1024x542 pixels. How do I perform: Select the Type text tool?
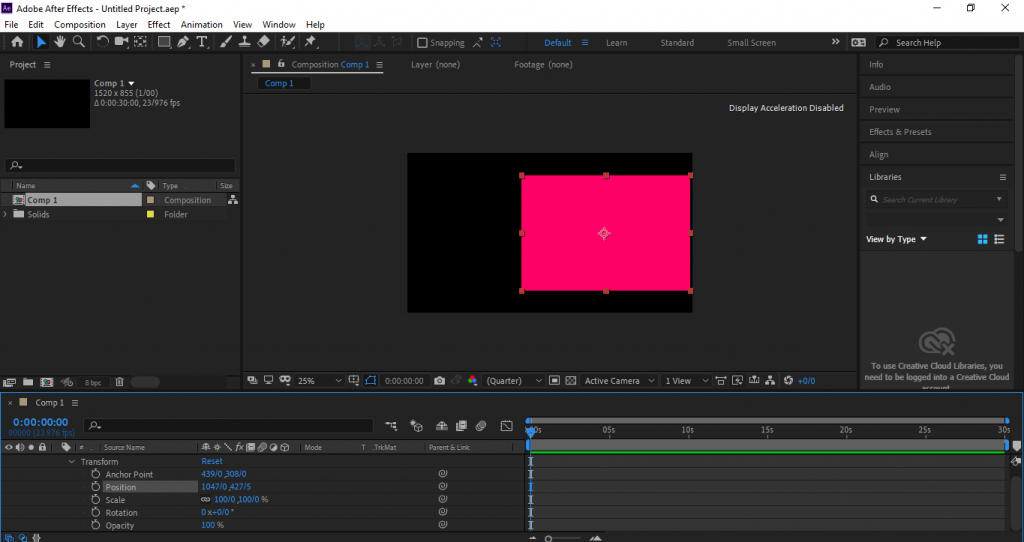click(202, 42)
